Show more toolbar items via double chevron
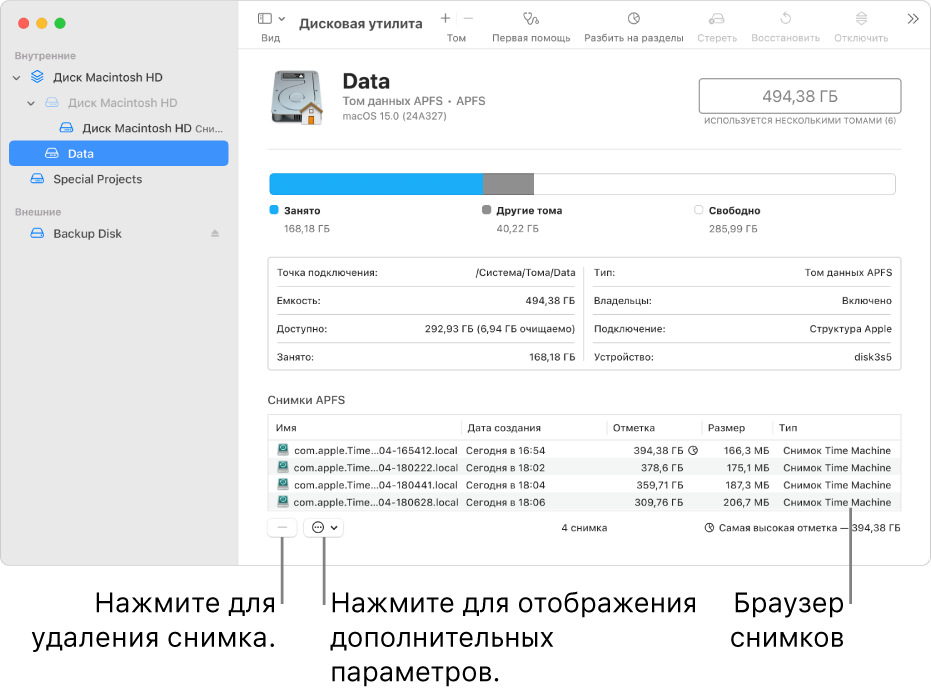931x694 pixels. click(913, 19)
